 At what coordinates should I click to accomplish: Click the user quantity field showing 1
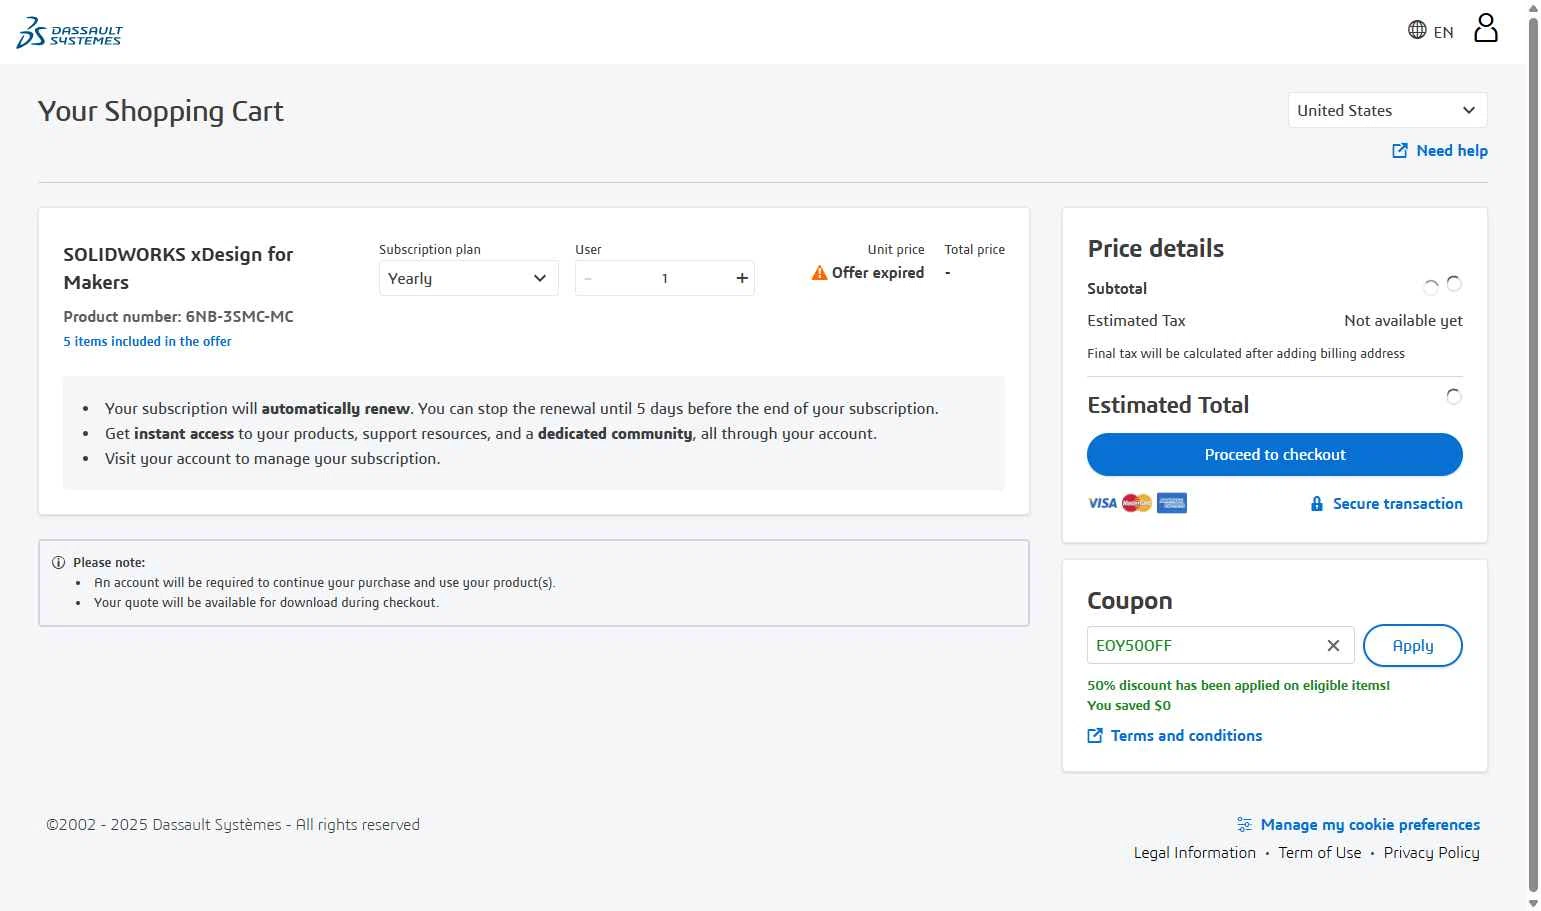click(x=664, y=279)
